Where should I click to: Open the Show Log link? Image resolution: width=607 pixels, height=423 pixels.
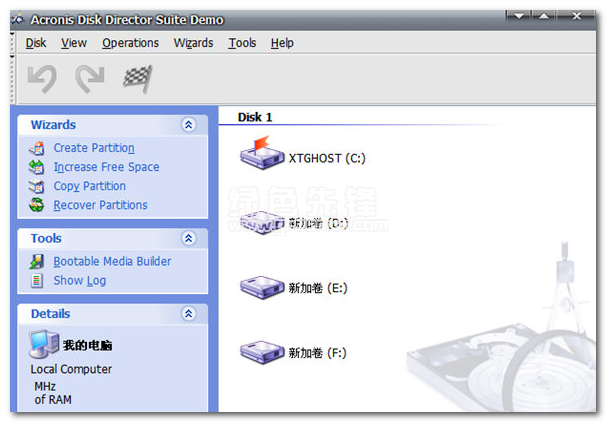pos(80,281)
